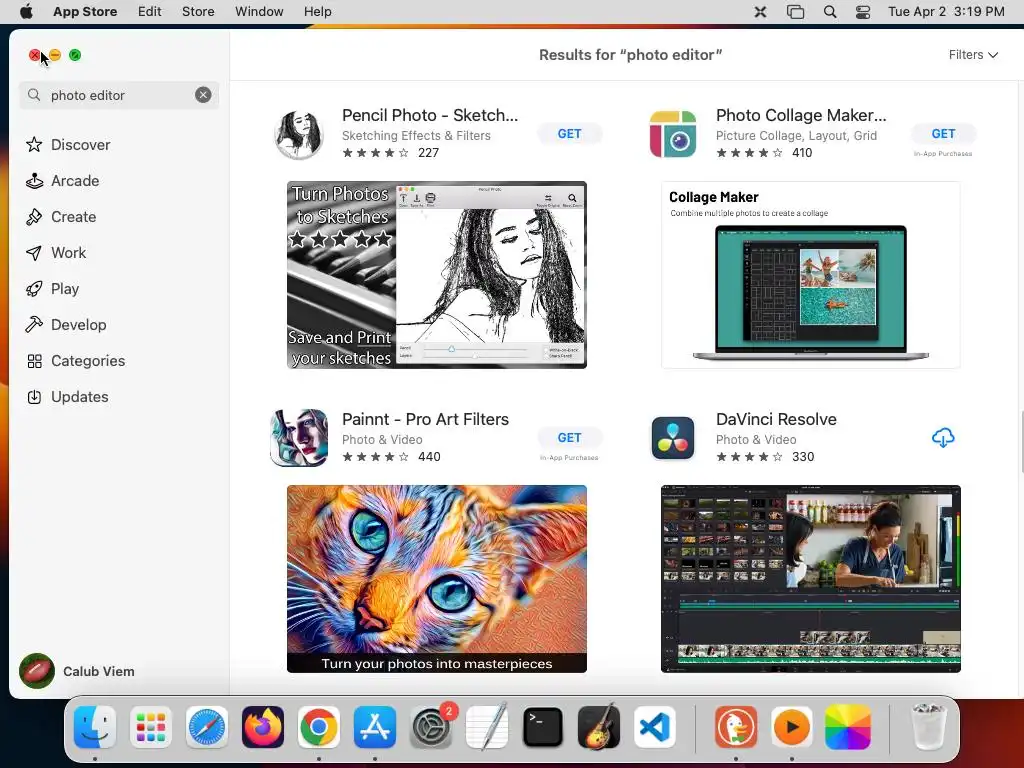Get the Pencil Photo app
Image resolution: width=1024 pixels, height=768 pixels.
pos(569,133)
